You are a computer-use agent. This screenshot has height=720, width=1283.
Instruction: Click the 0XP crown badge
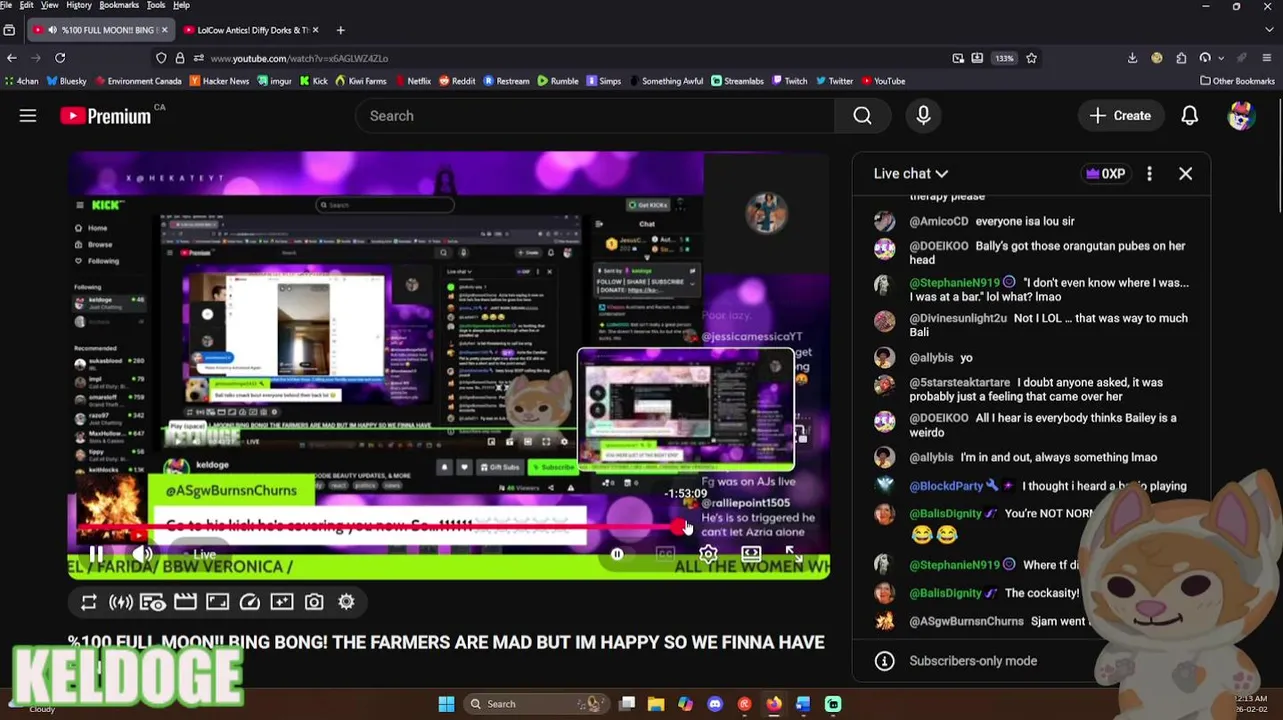(x=1106, y=174)
